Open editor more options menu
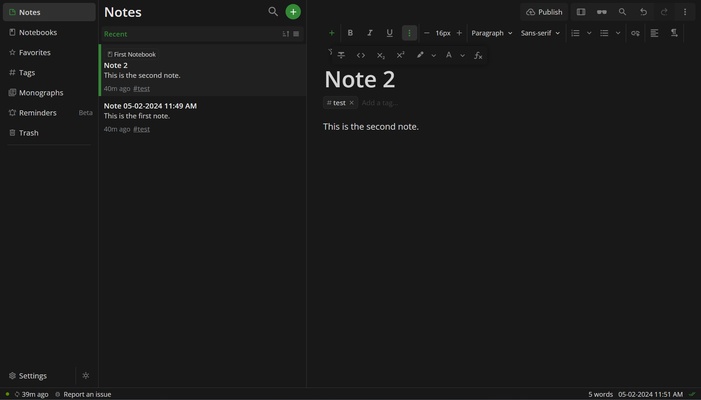This screenshot has width=701, height=400. (685, 12)
